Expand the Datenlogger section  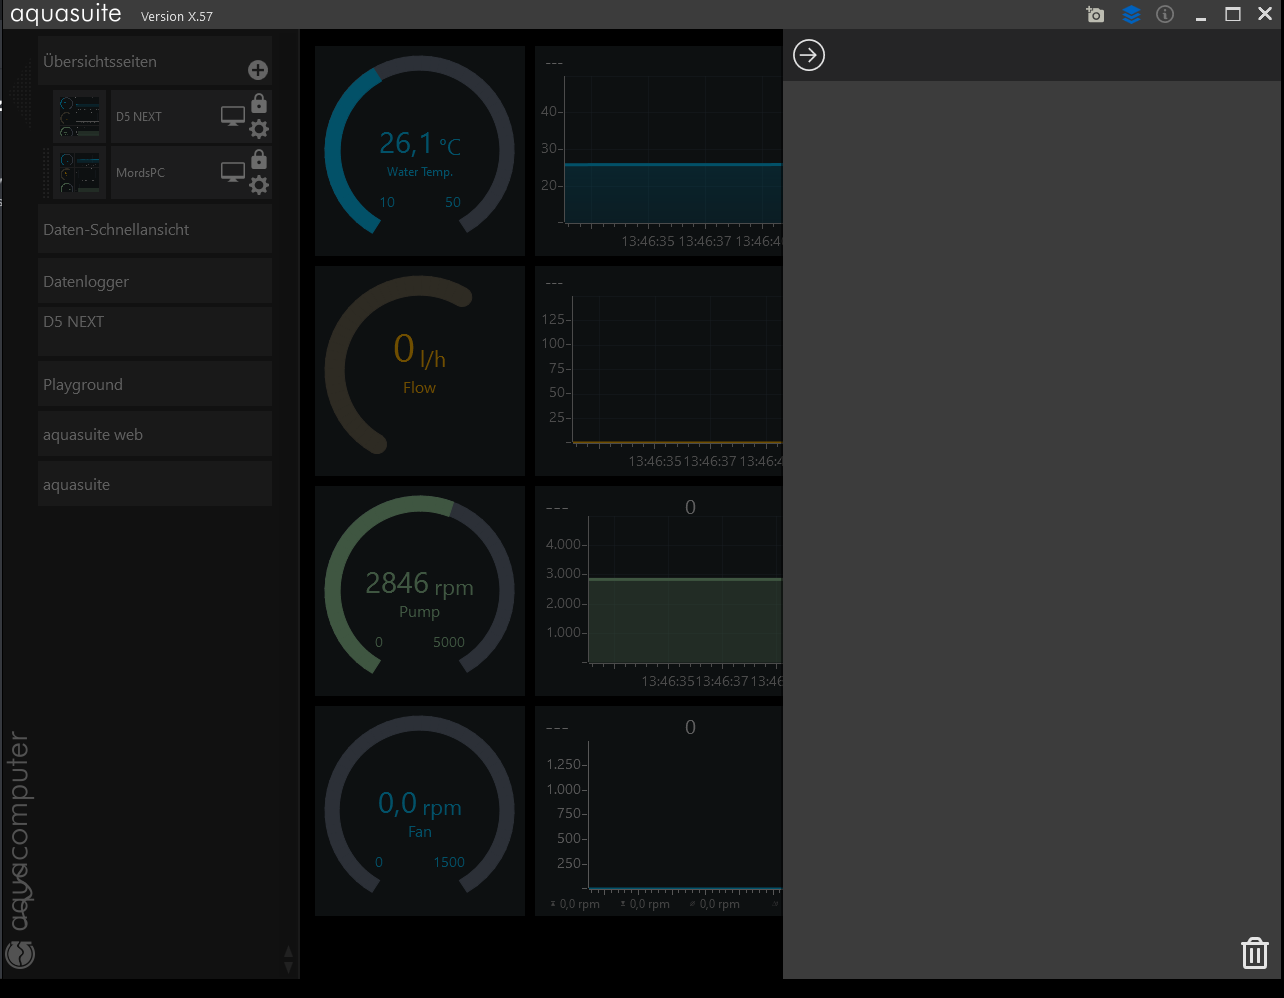coord(155,281)
